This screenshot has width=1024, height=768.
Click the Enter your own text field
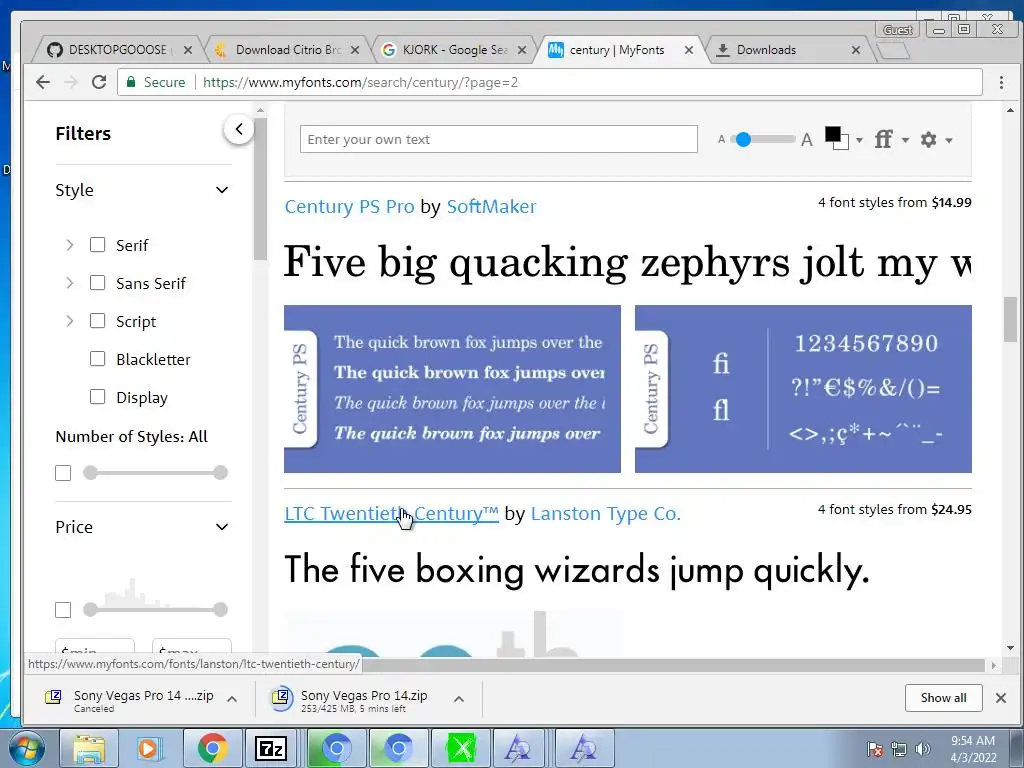[499, 139]
